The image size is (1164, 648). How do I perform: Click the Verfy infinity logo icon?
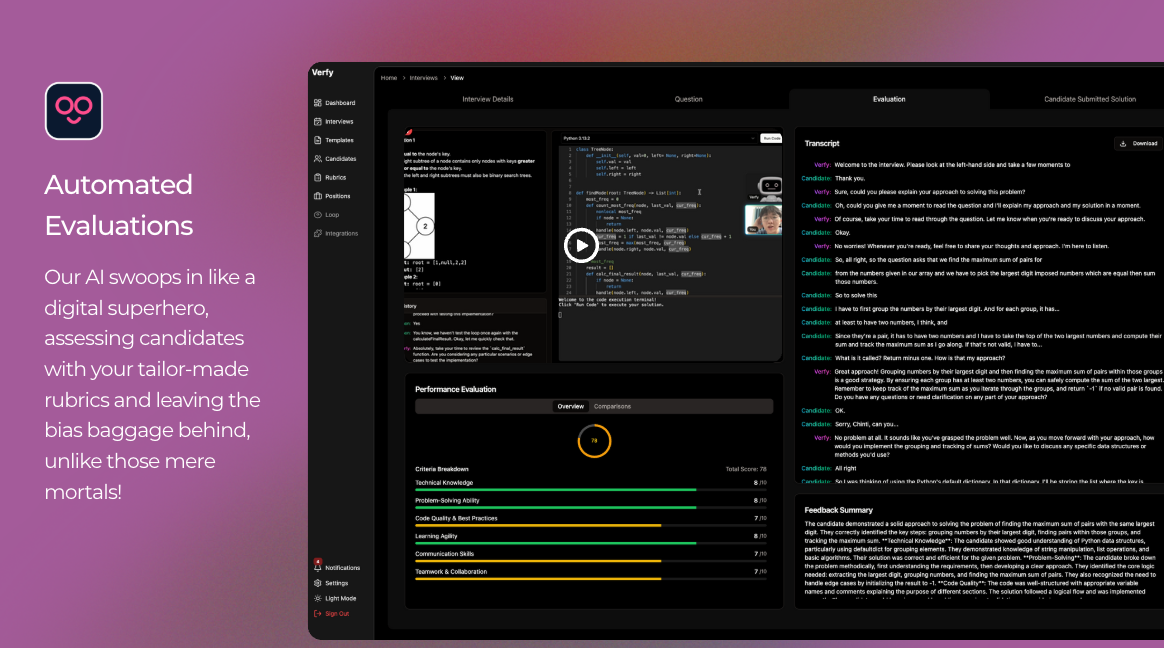[x=73, y=111]
